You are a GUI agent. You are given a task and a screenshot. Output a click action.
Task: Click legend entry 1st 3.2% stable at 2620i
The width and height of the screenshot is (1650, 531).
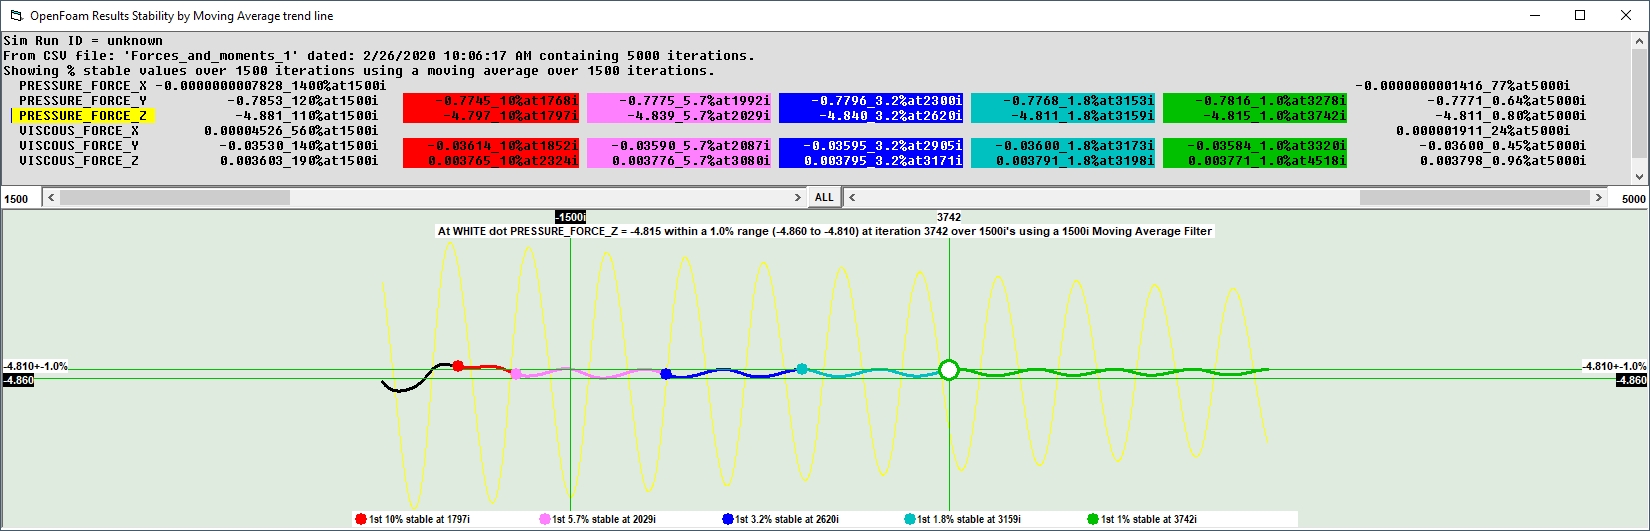pos(780,519)
